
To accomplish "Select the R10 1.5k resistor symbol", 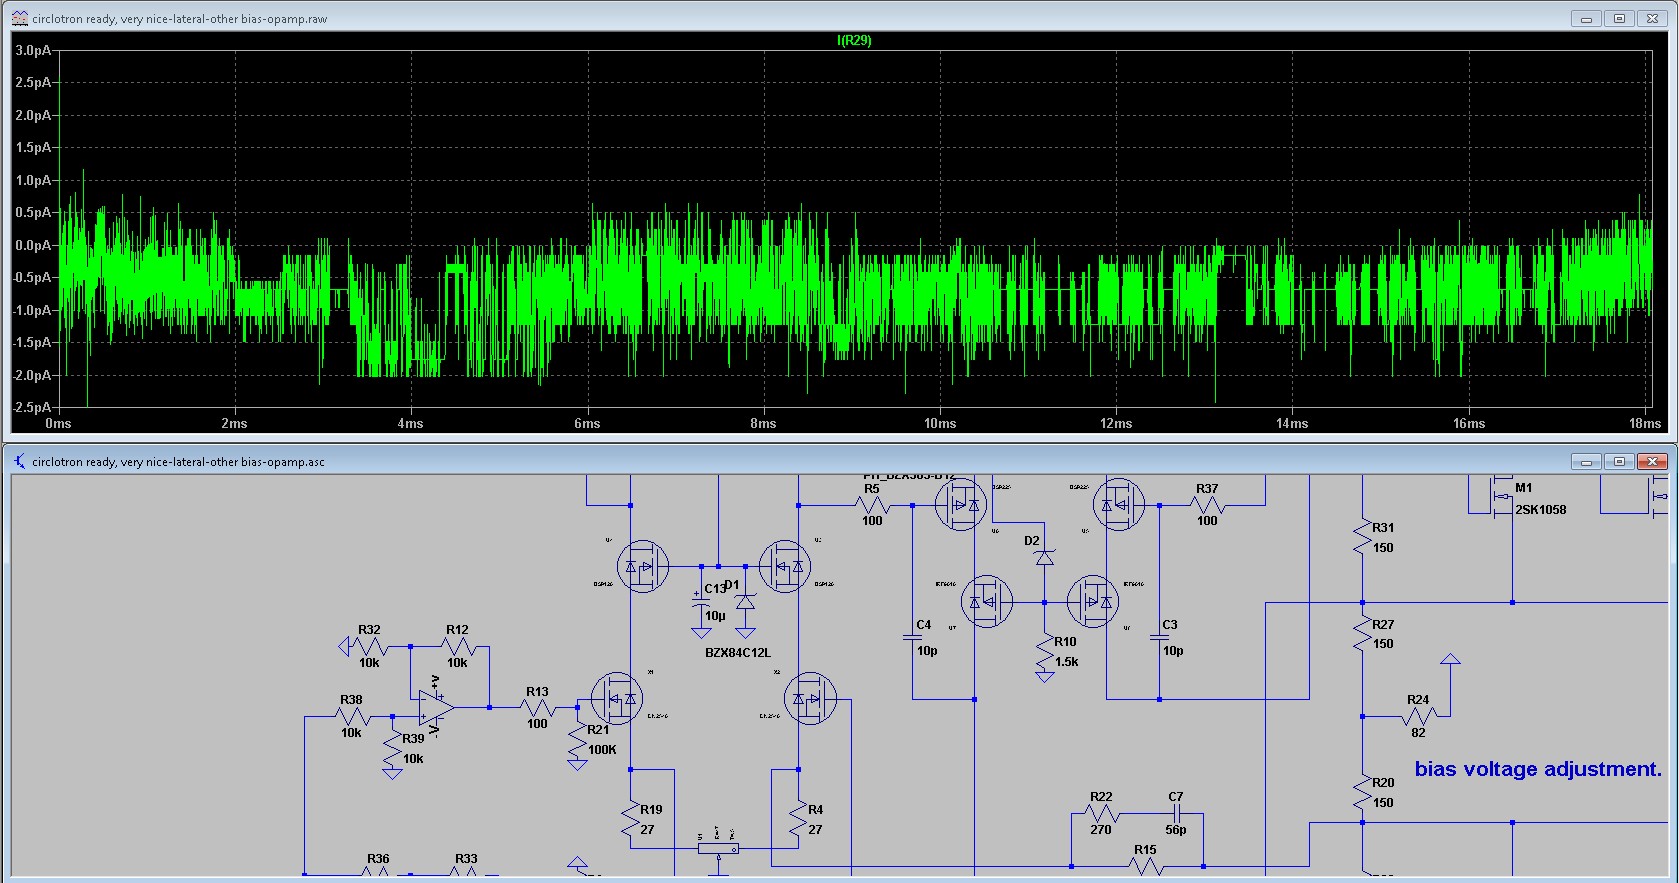I will coord(1044,652).
